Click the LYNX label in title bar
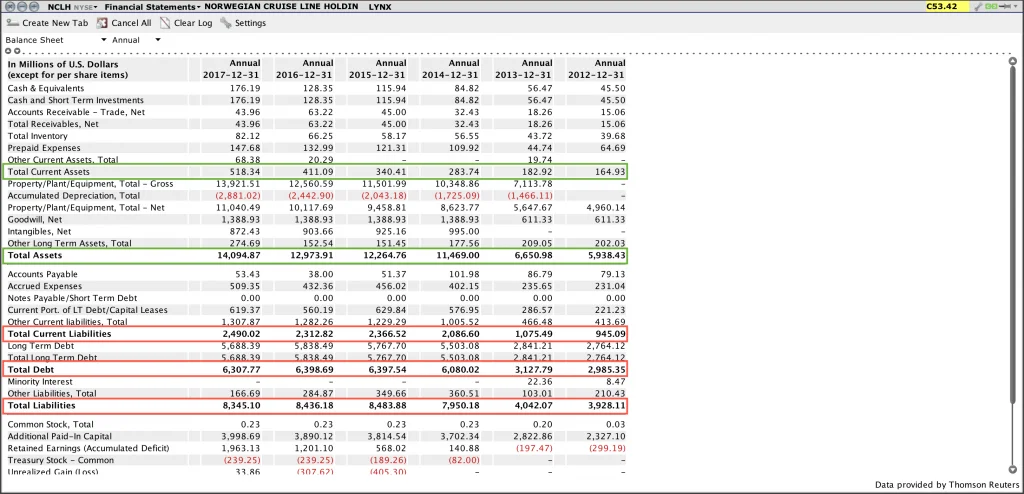 (x=379, y=7)
